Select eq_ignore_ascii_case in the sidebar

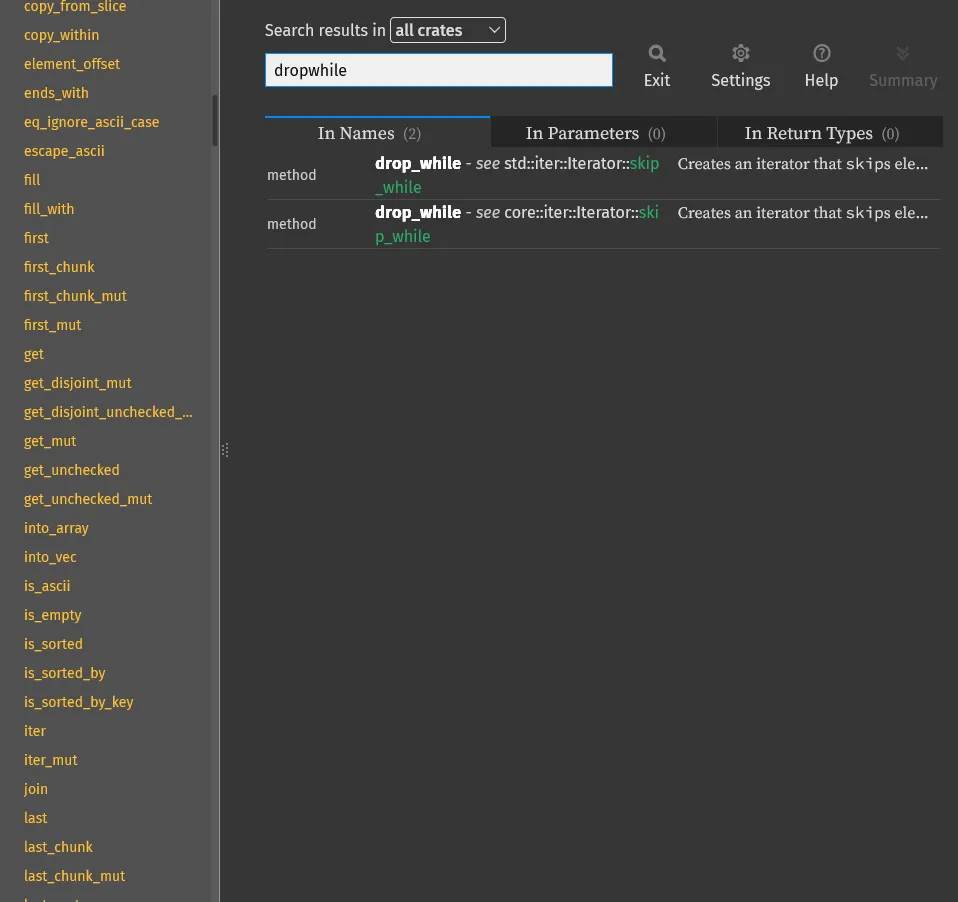pos(91,122)
